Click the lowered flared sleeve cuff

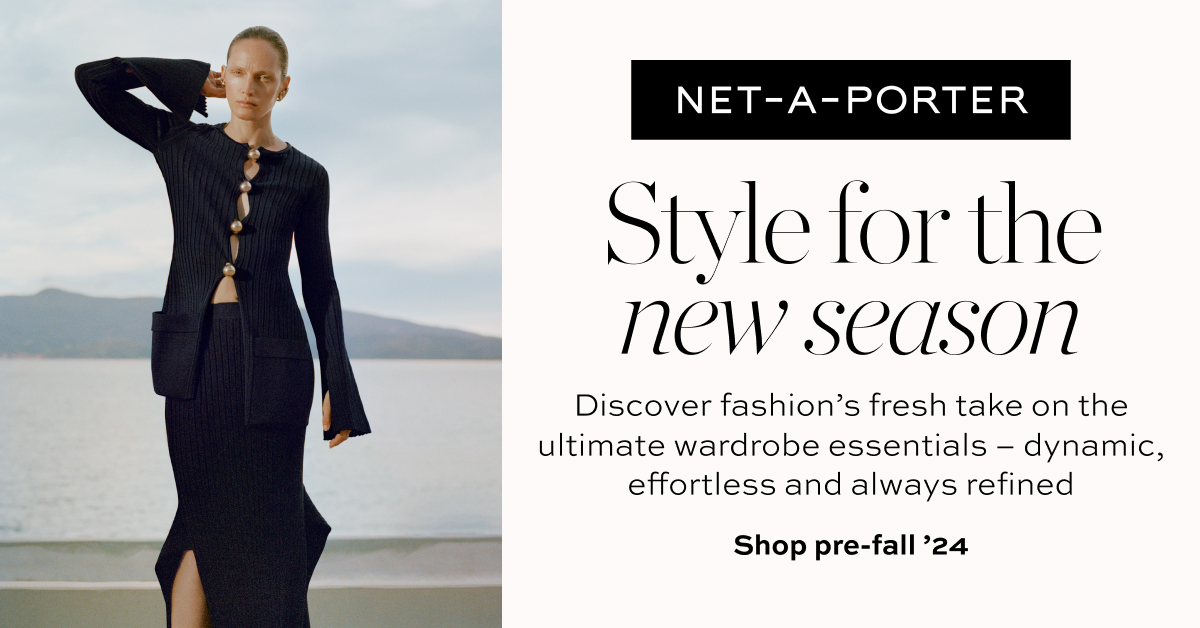pos(345,400)
